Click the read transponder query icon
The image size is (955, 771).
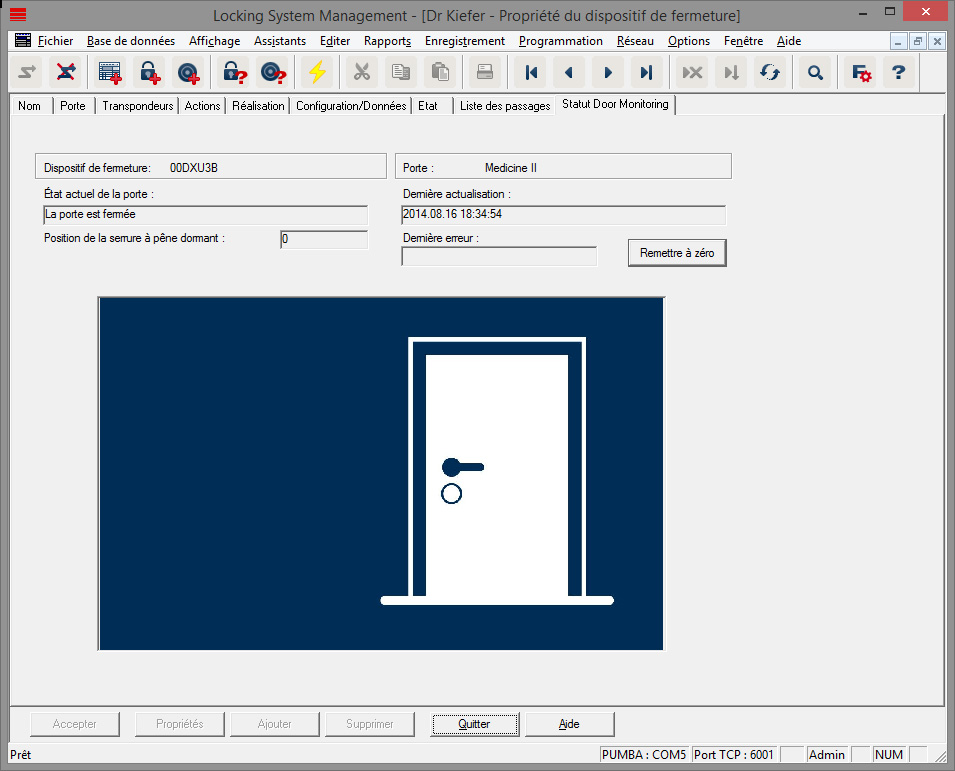point(271,72)
